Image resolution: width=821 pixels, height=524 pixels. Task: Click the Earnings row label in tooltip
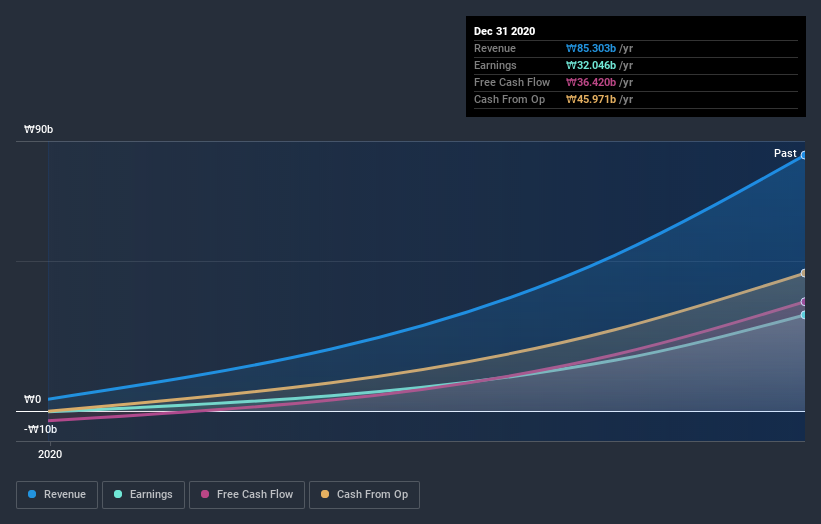click(x=495, y=65)
